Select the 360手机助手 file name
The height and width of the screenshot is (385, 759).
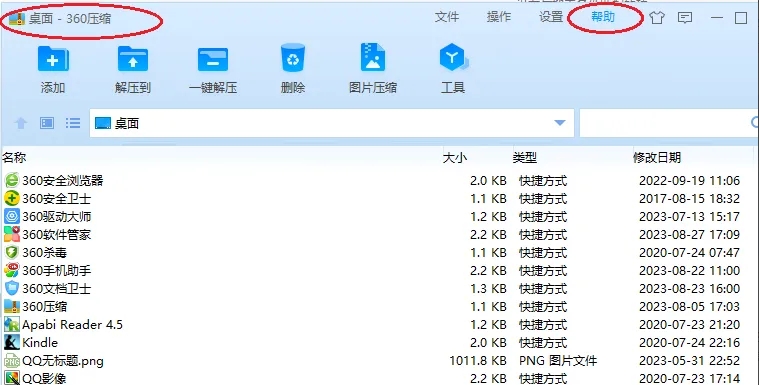[57, 270]
